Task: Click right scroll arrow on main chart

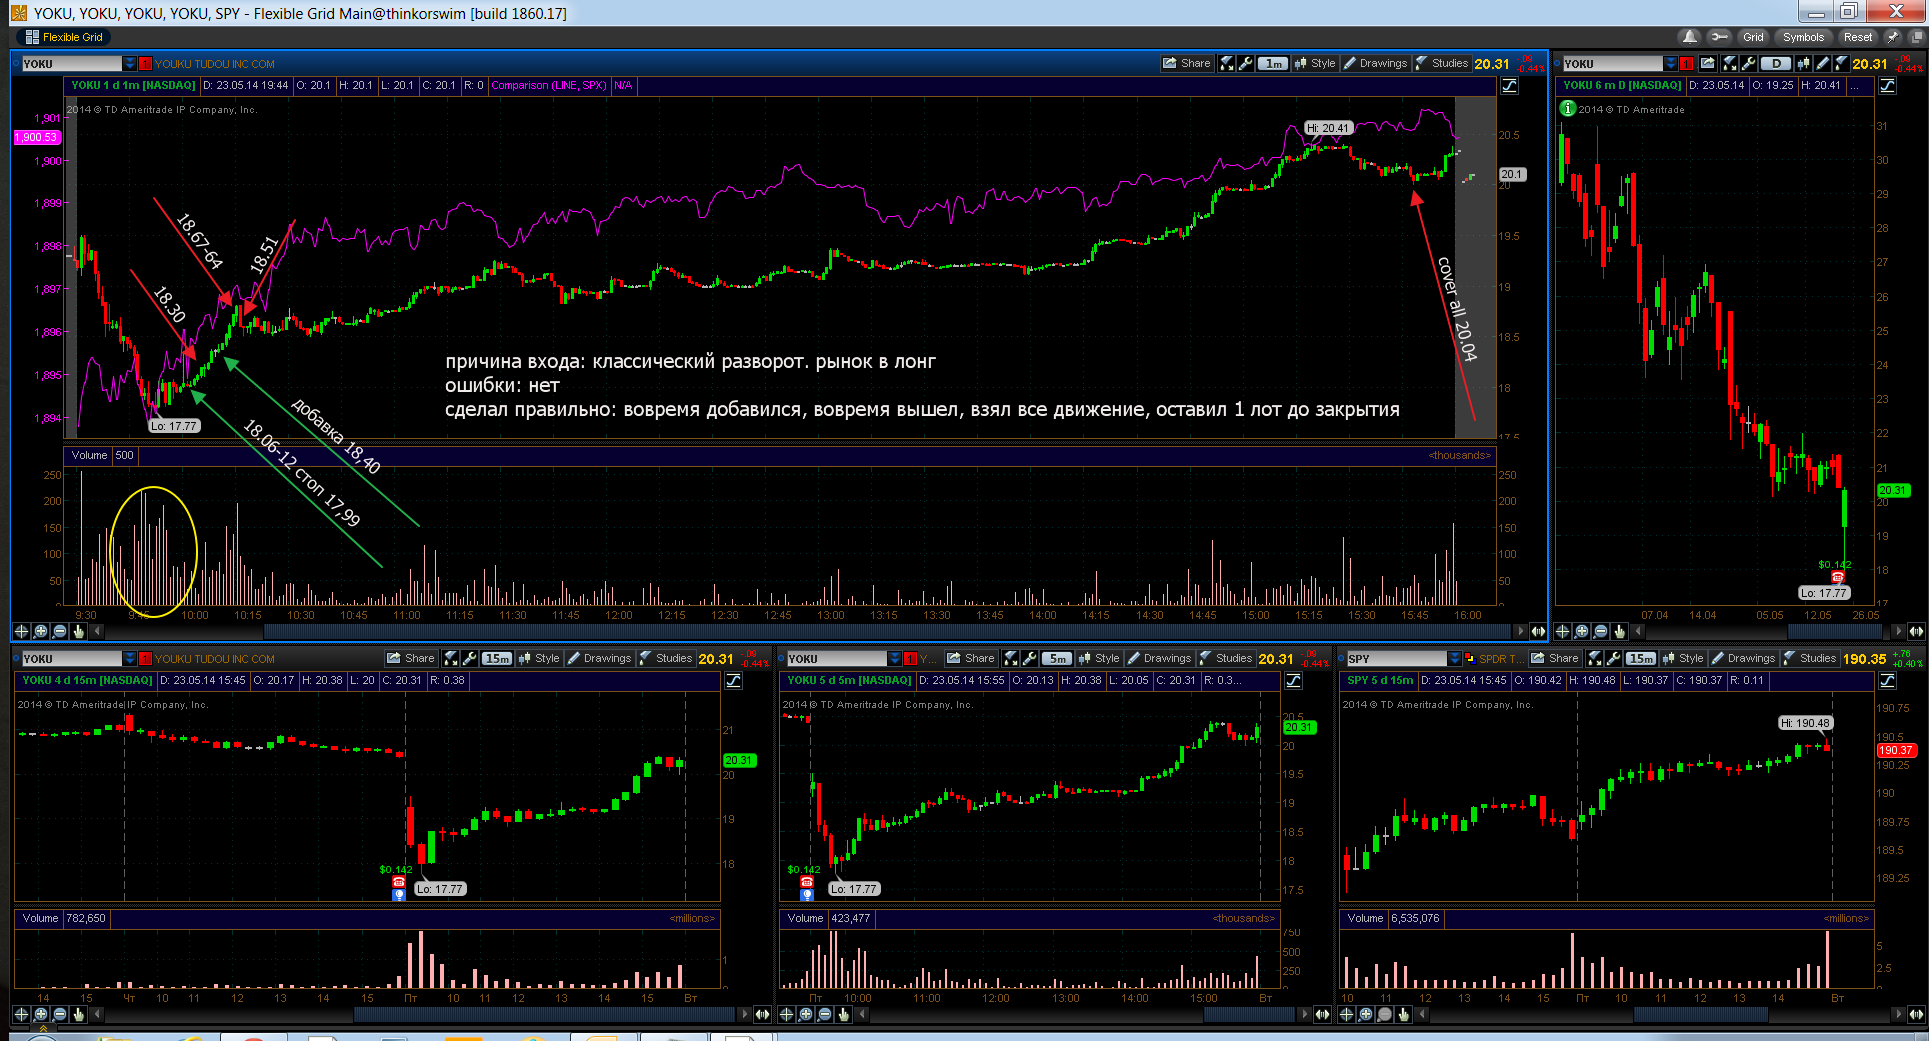Action: point(1521,631)
